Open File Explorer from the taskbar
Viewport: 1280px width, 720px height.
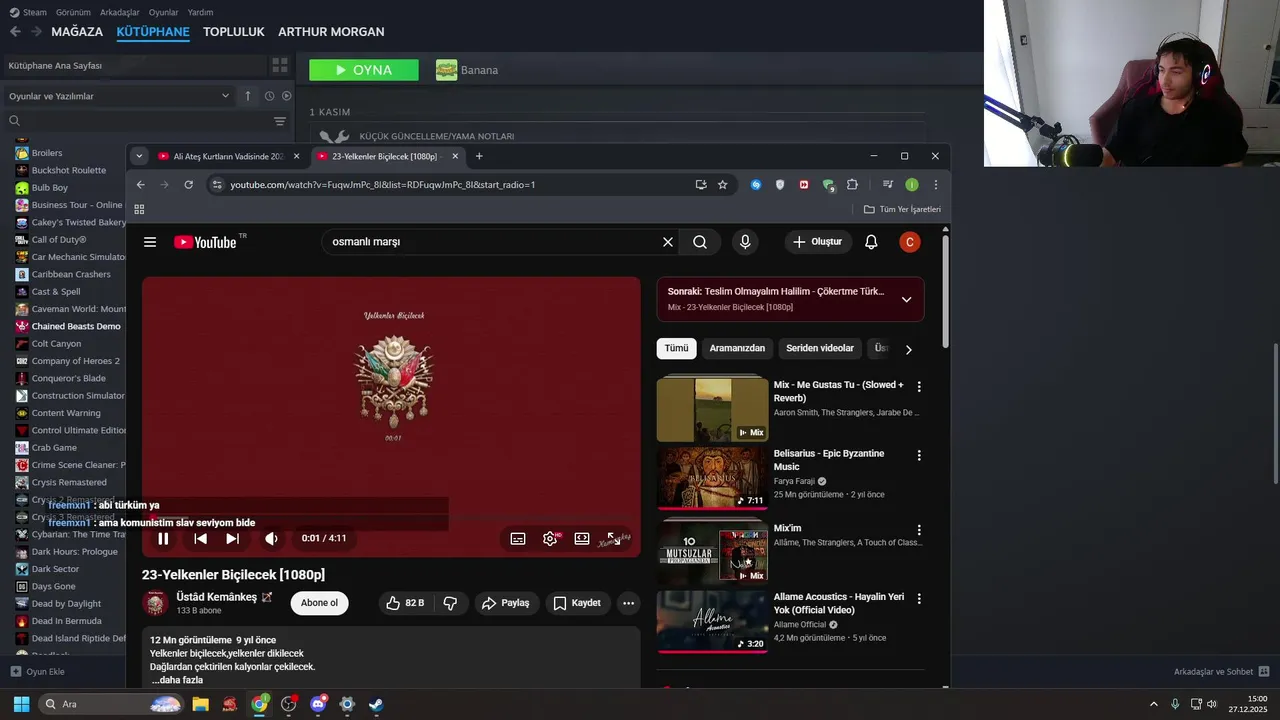click(x=200, y=704)
